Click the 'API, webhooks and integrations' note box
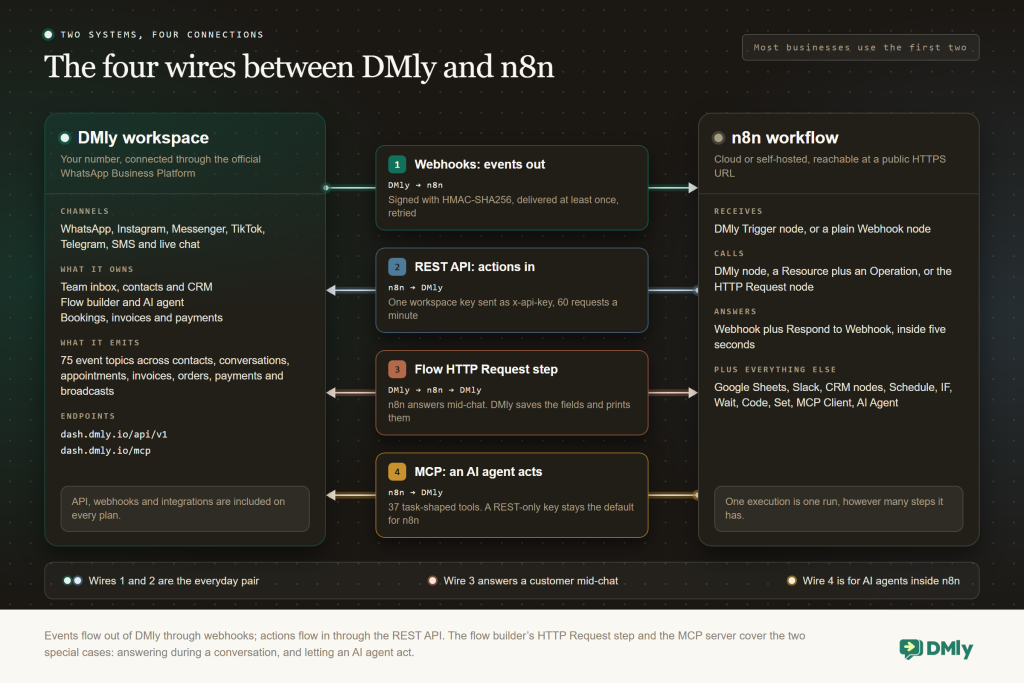Screen dimensions: 1024x683 [x=185, y=509]
